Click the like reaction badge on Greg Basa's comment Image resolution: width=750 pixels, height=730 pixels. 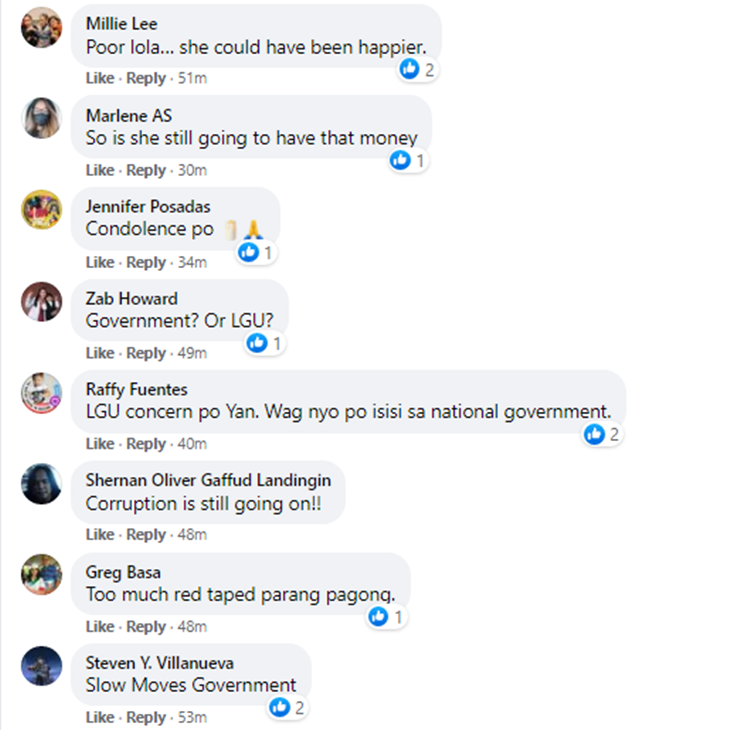pos(387,617)
